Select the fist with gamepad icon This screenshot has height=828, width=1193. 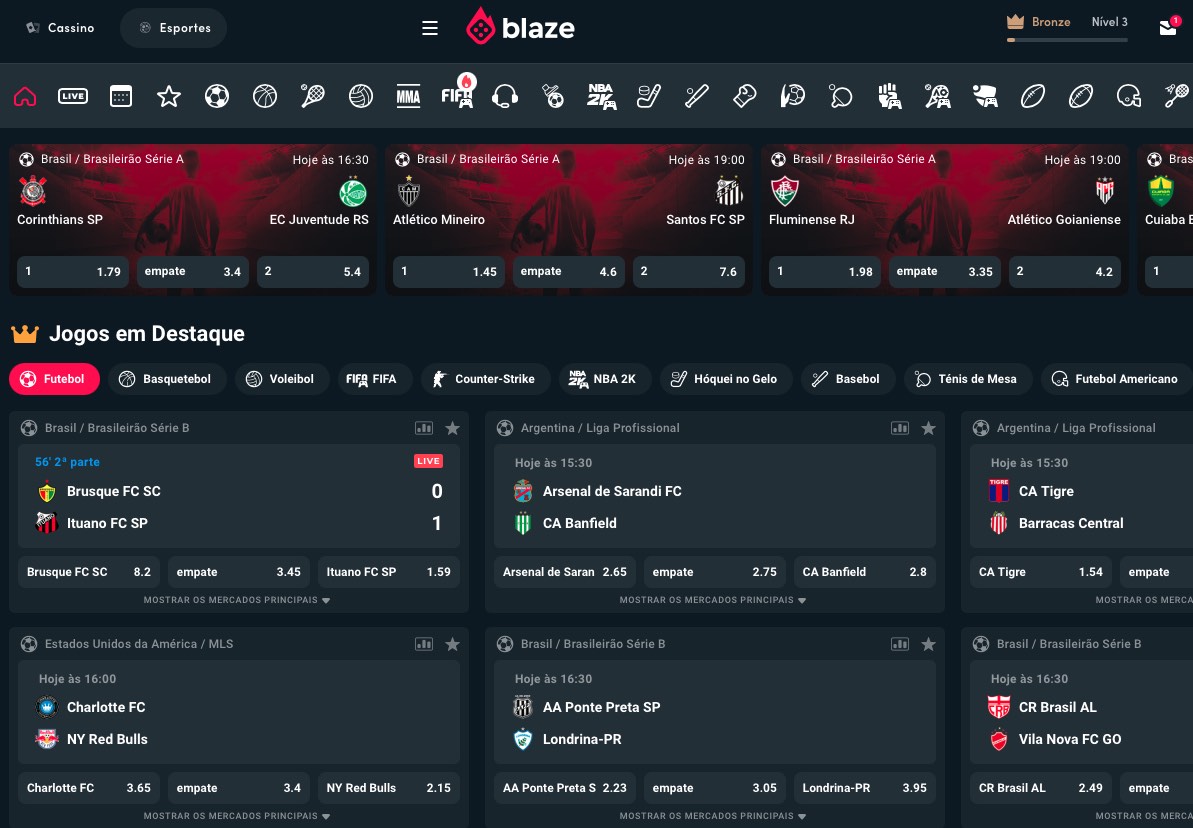[x=889, y=96]
